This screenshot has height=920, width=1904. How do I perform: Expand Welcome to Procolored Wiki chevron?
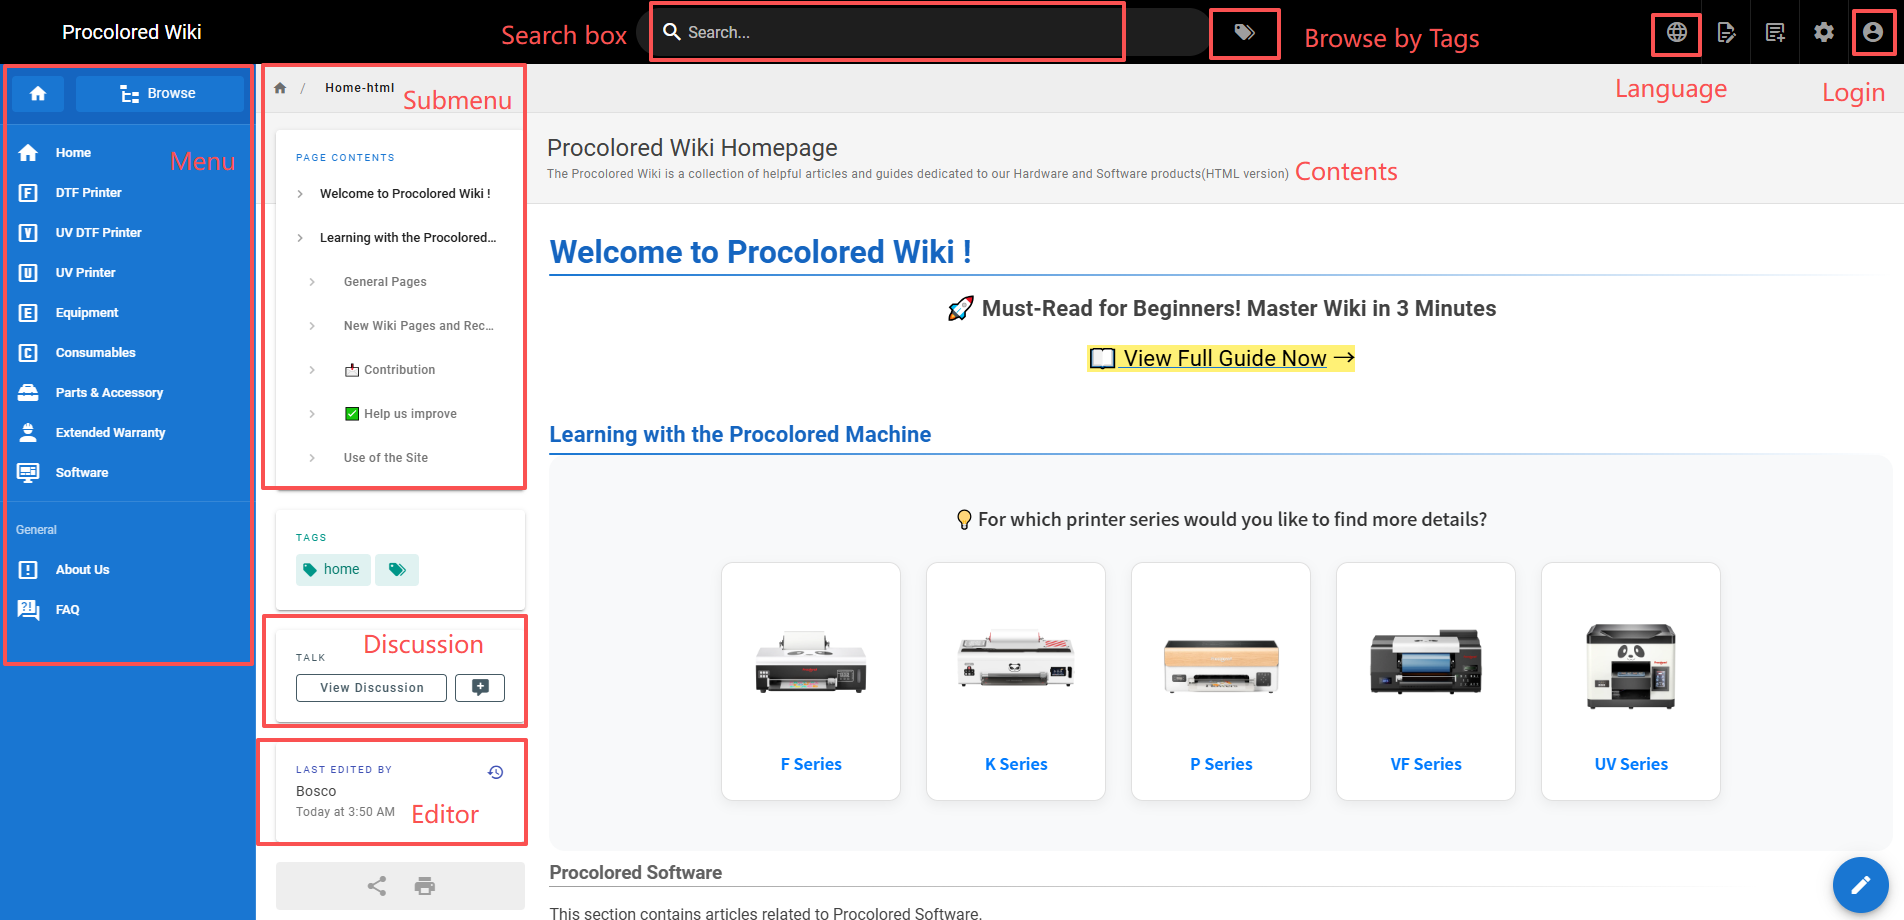[x=300, y=194]
